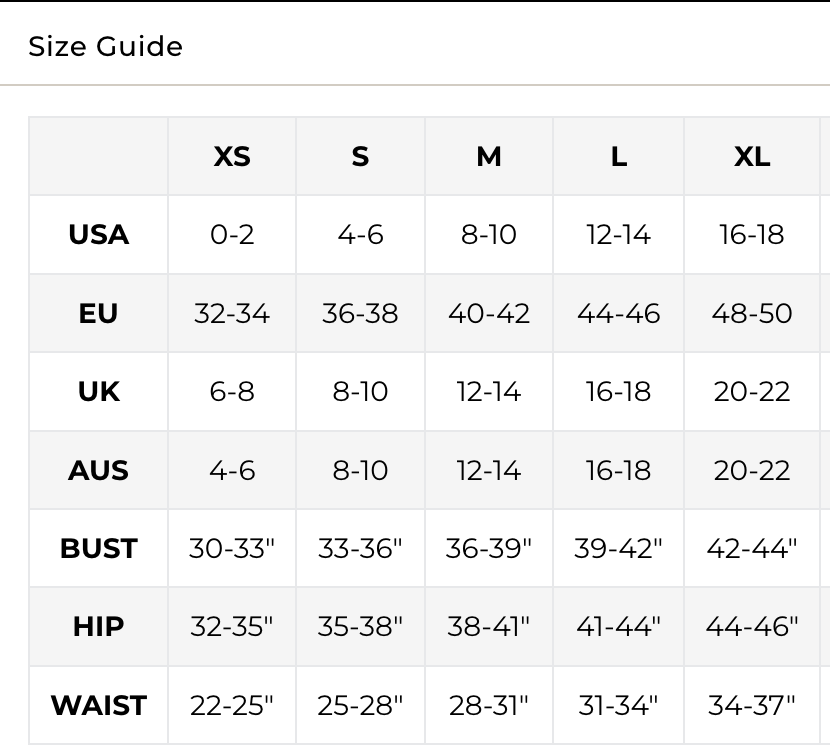Select the XS column header
This screenshot has width=830, height=746.
pyautogui.click(x=232, y=157)
